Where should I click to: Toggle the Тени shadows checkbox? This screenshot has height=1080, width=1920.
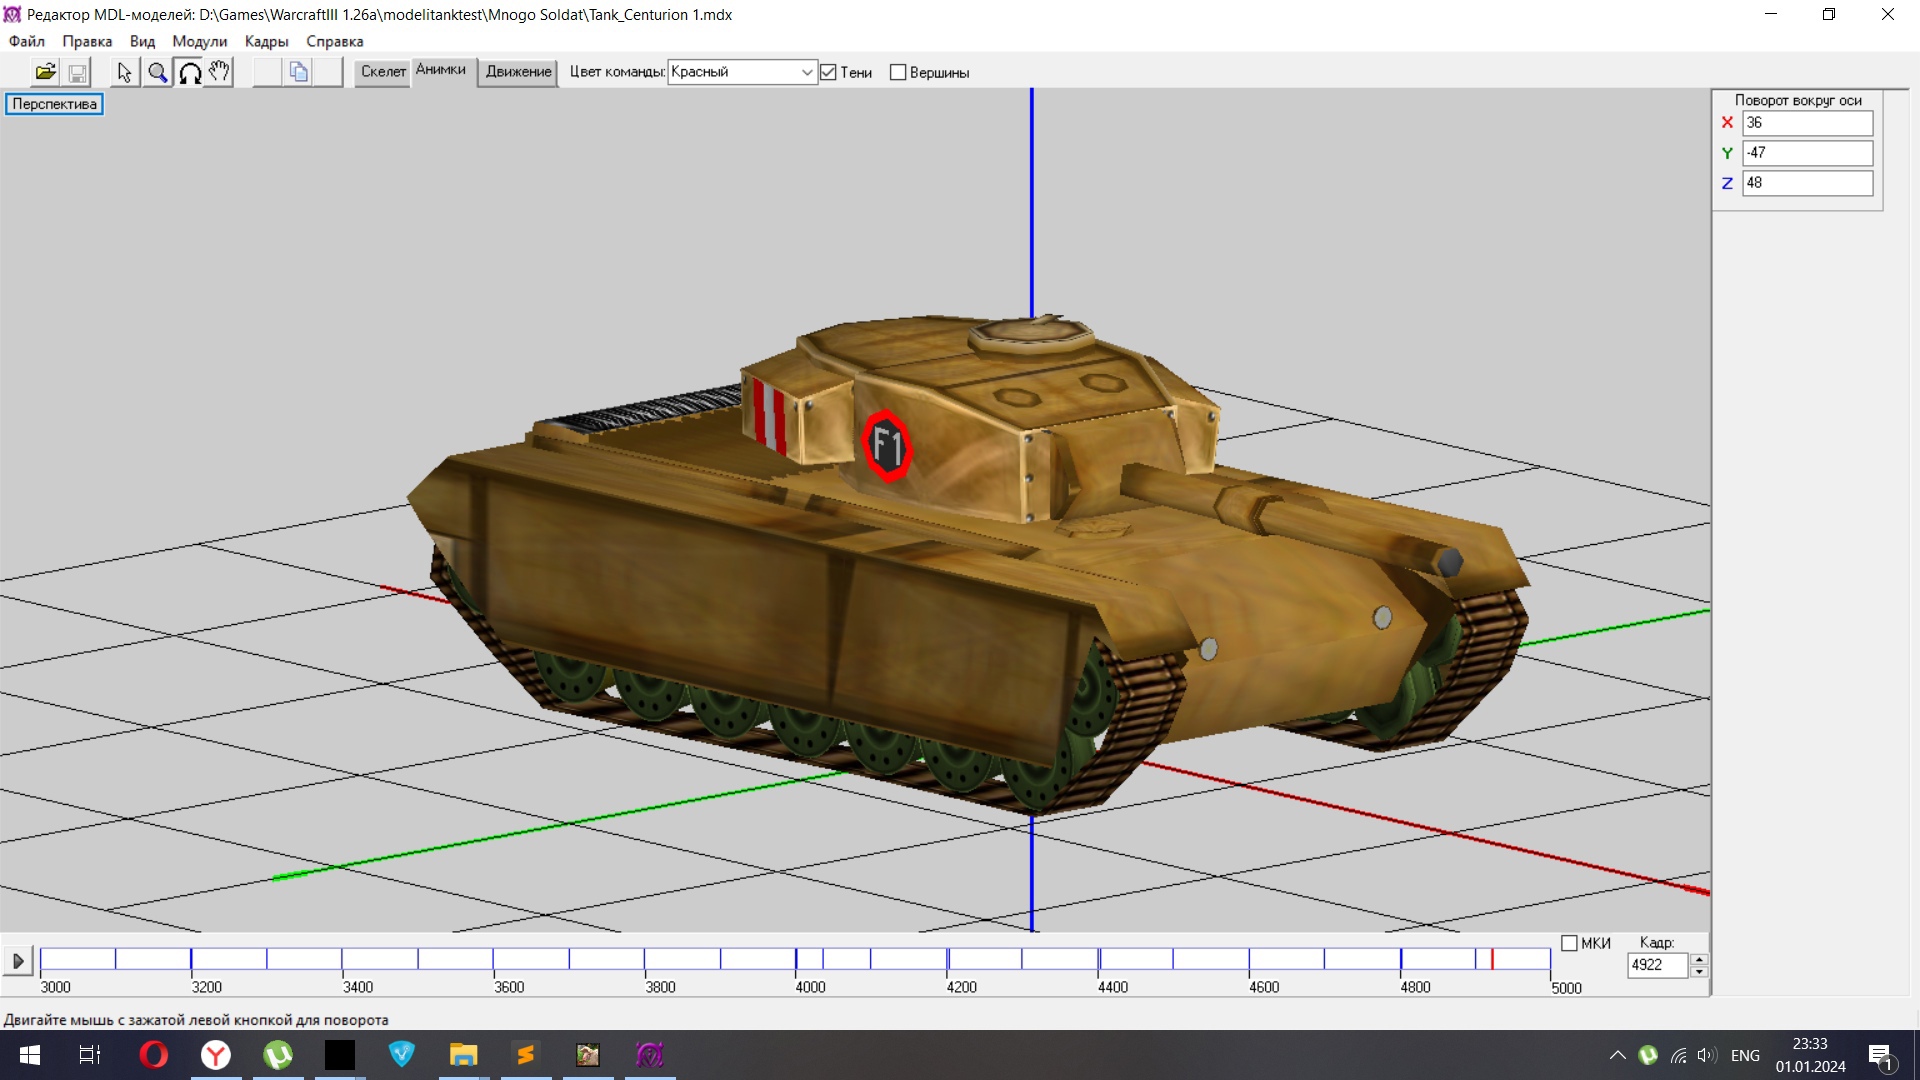point(828,72)
